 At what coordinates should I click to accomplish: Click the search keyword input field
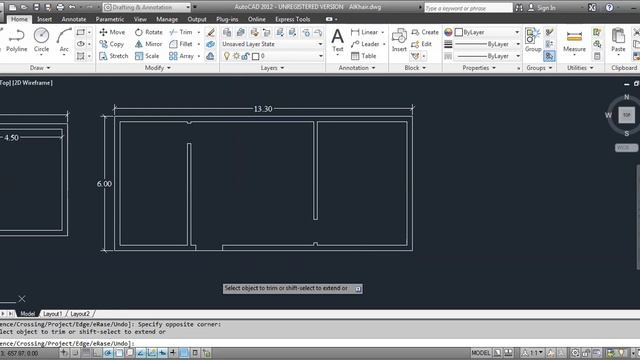[468, 8]
